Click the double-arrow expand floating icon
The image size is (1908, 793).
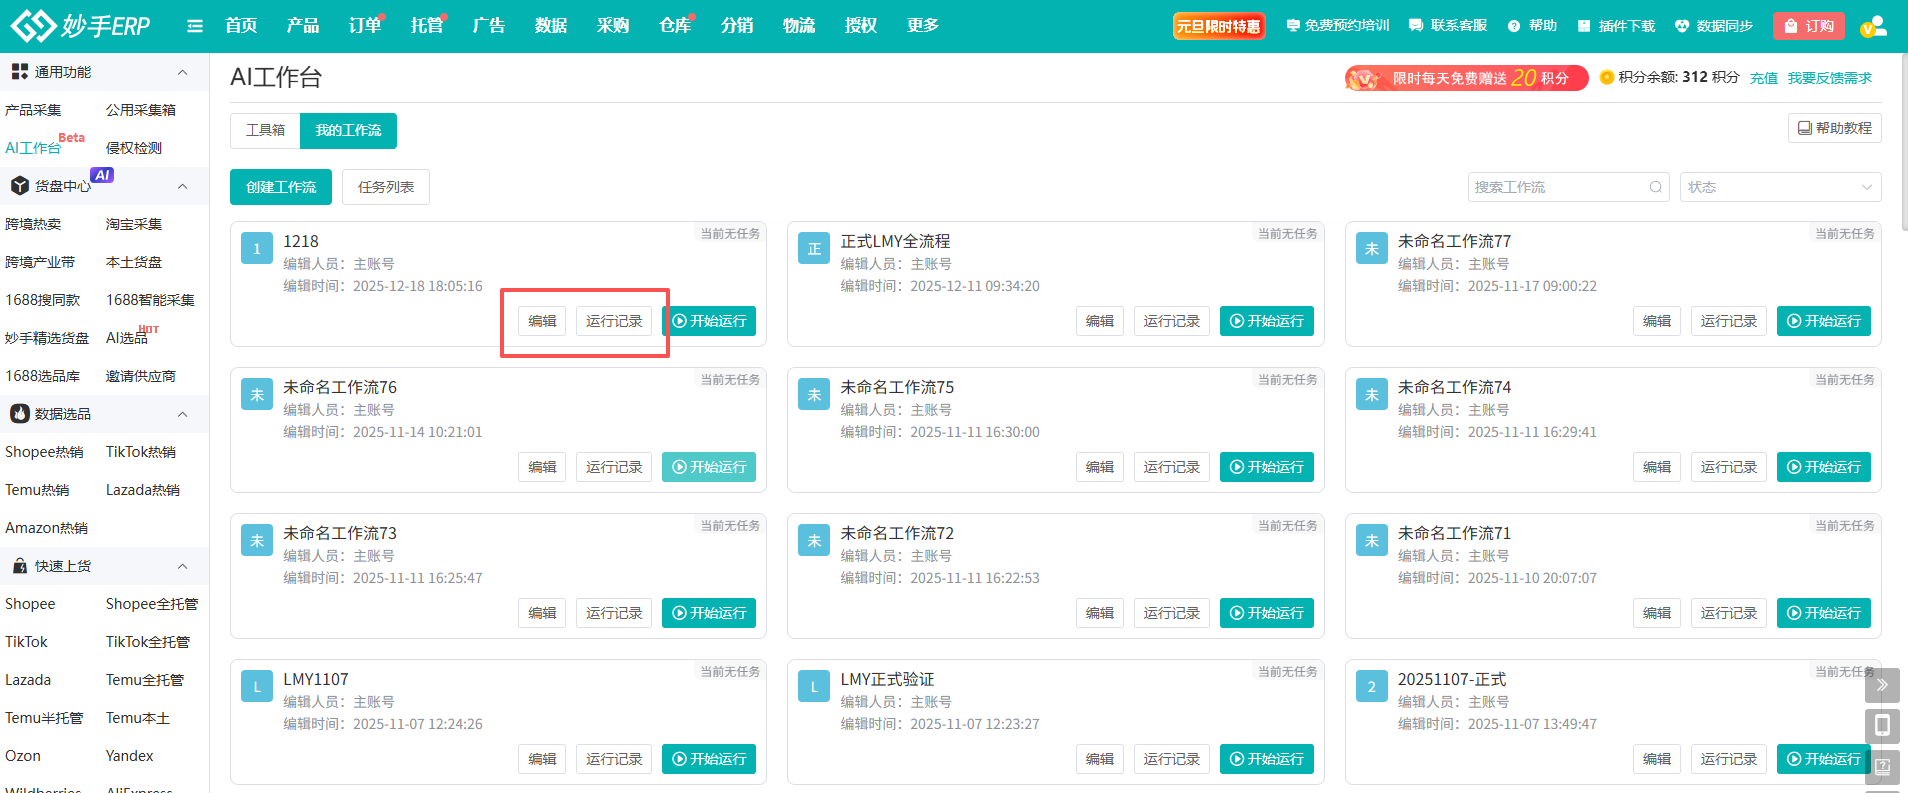coord(1882,685)
